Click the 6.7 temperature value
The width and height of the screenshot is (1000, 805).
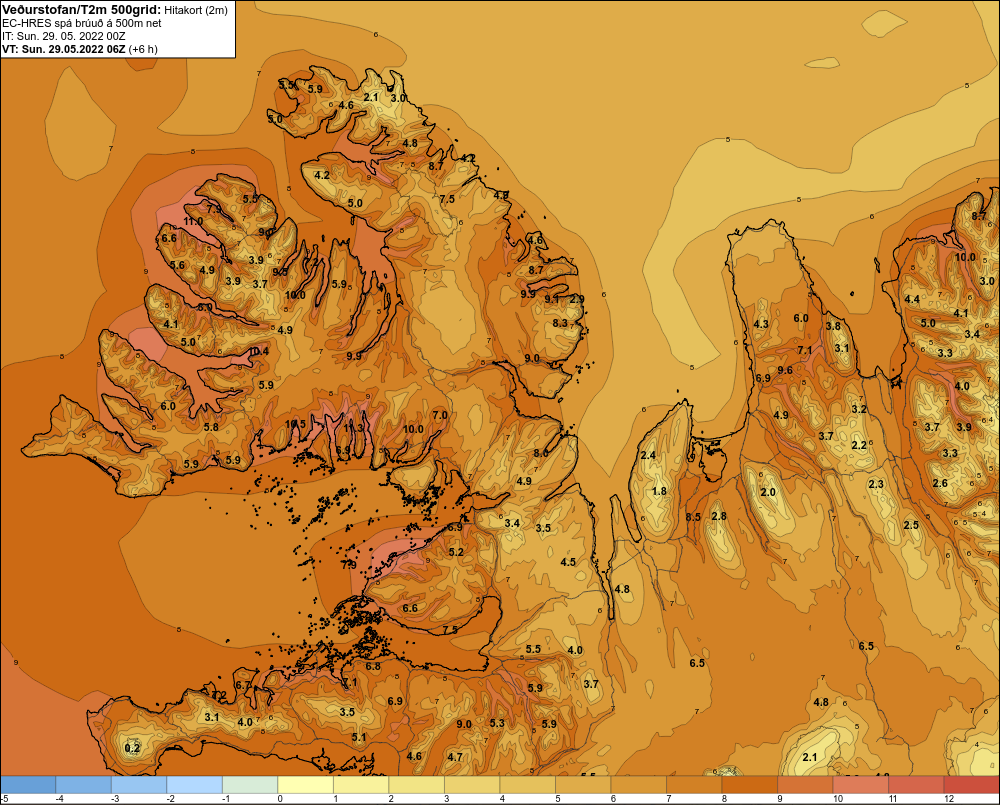point(243,685)
